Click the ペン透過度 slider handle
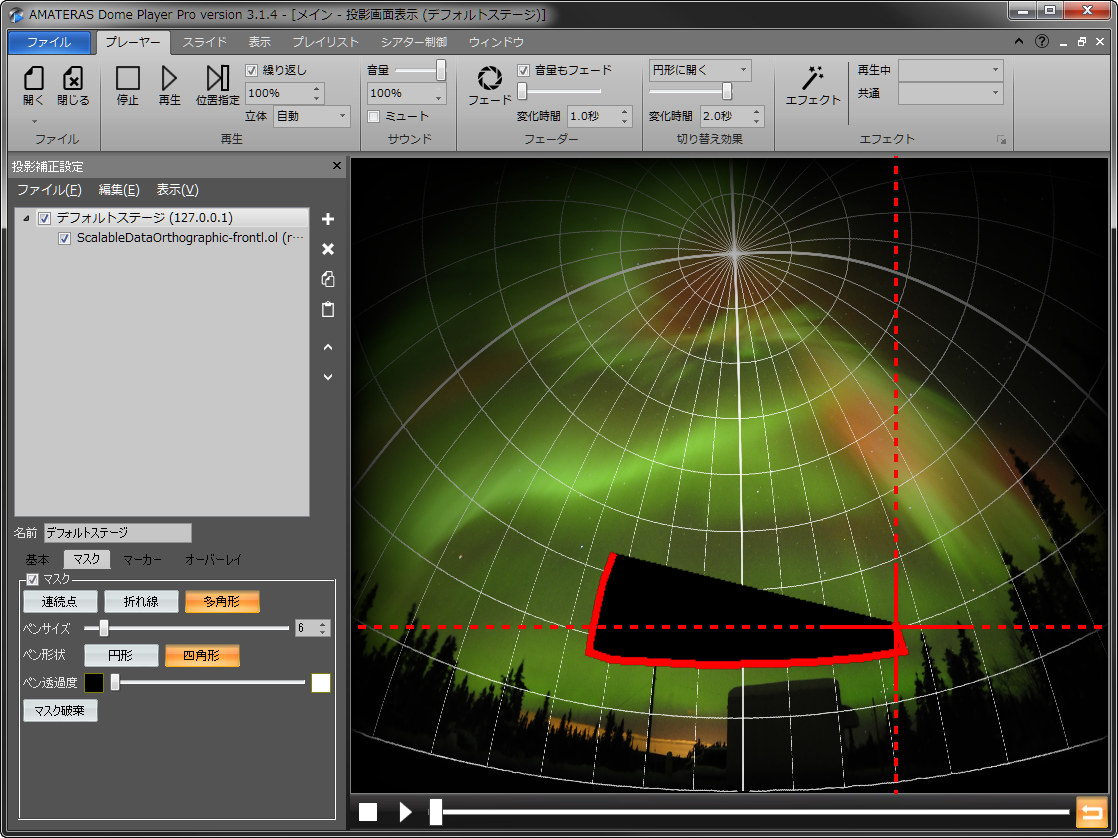1118x838 pixels. 115,683
